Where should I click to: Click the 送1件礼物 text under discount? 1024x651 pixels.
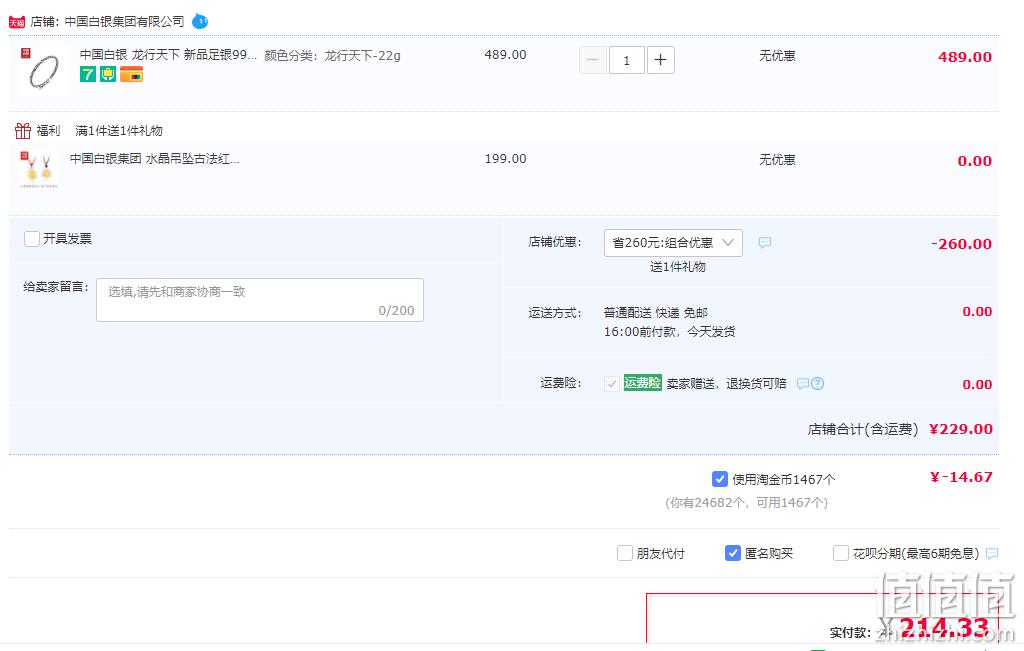pyautogui.click(x=678, y=266)
